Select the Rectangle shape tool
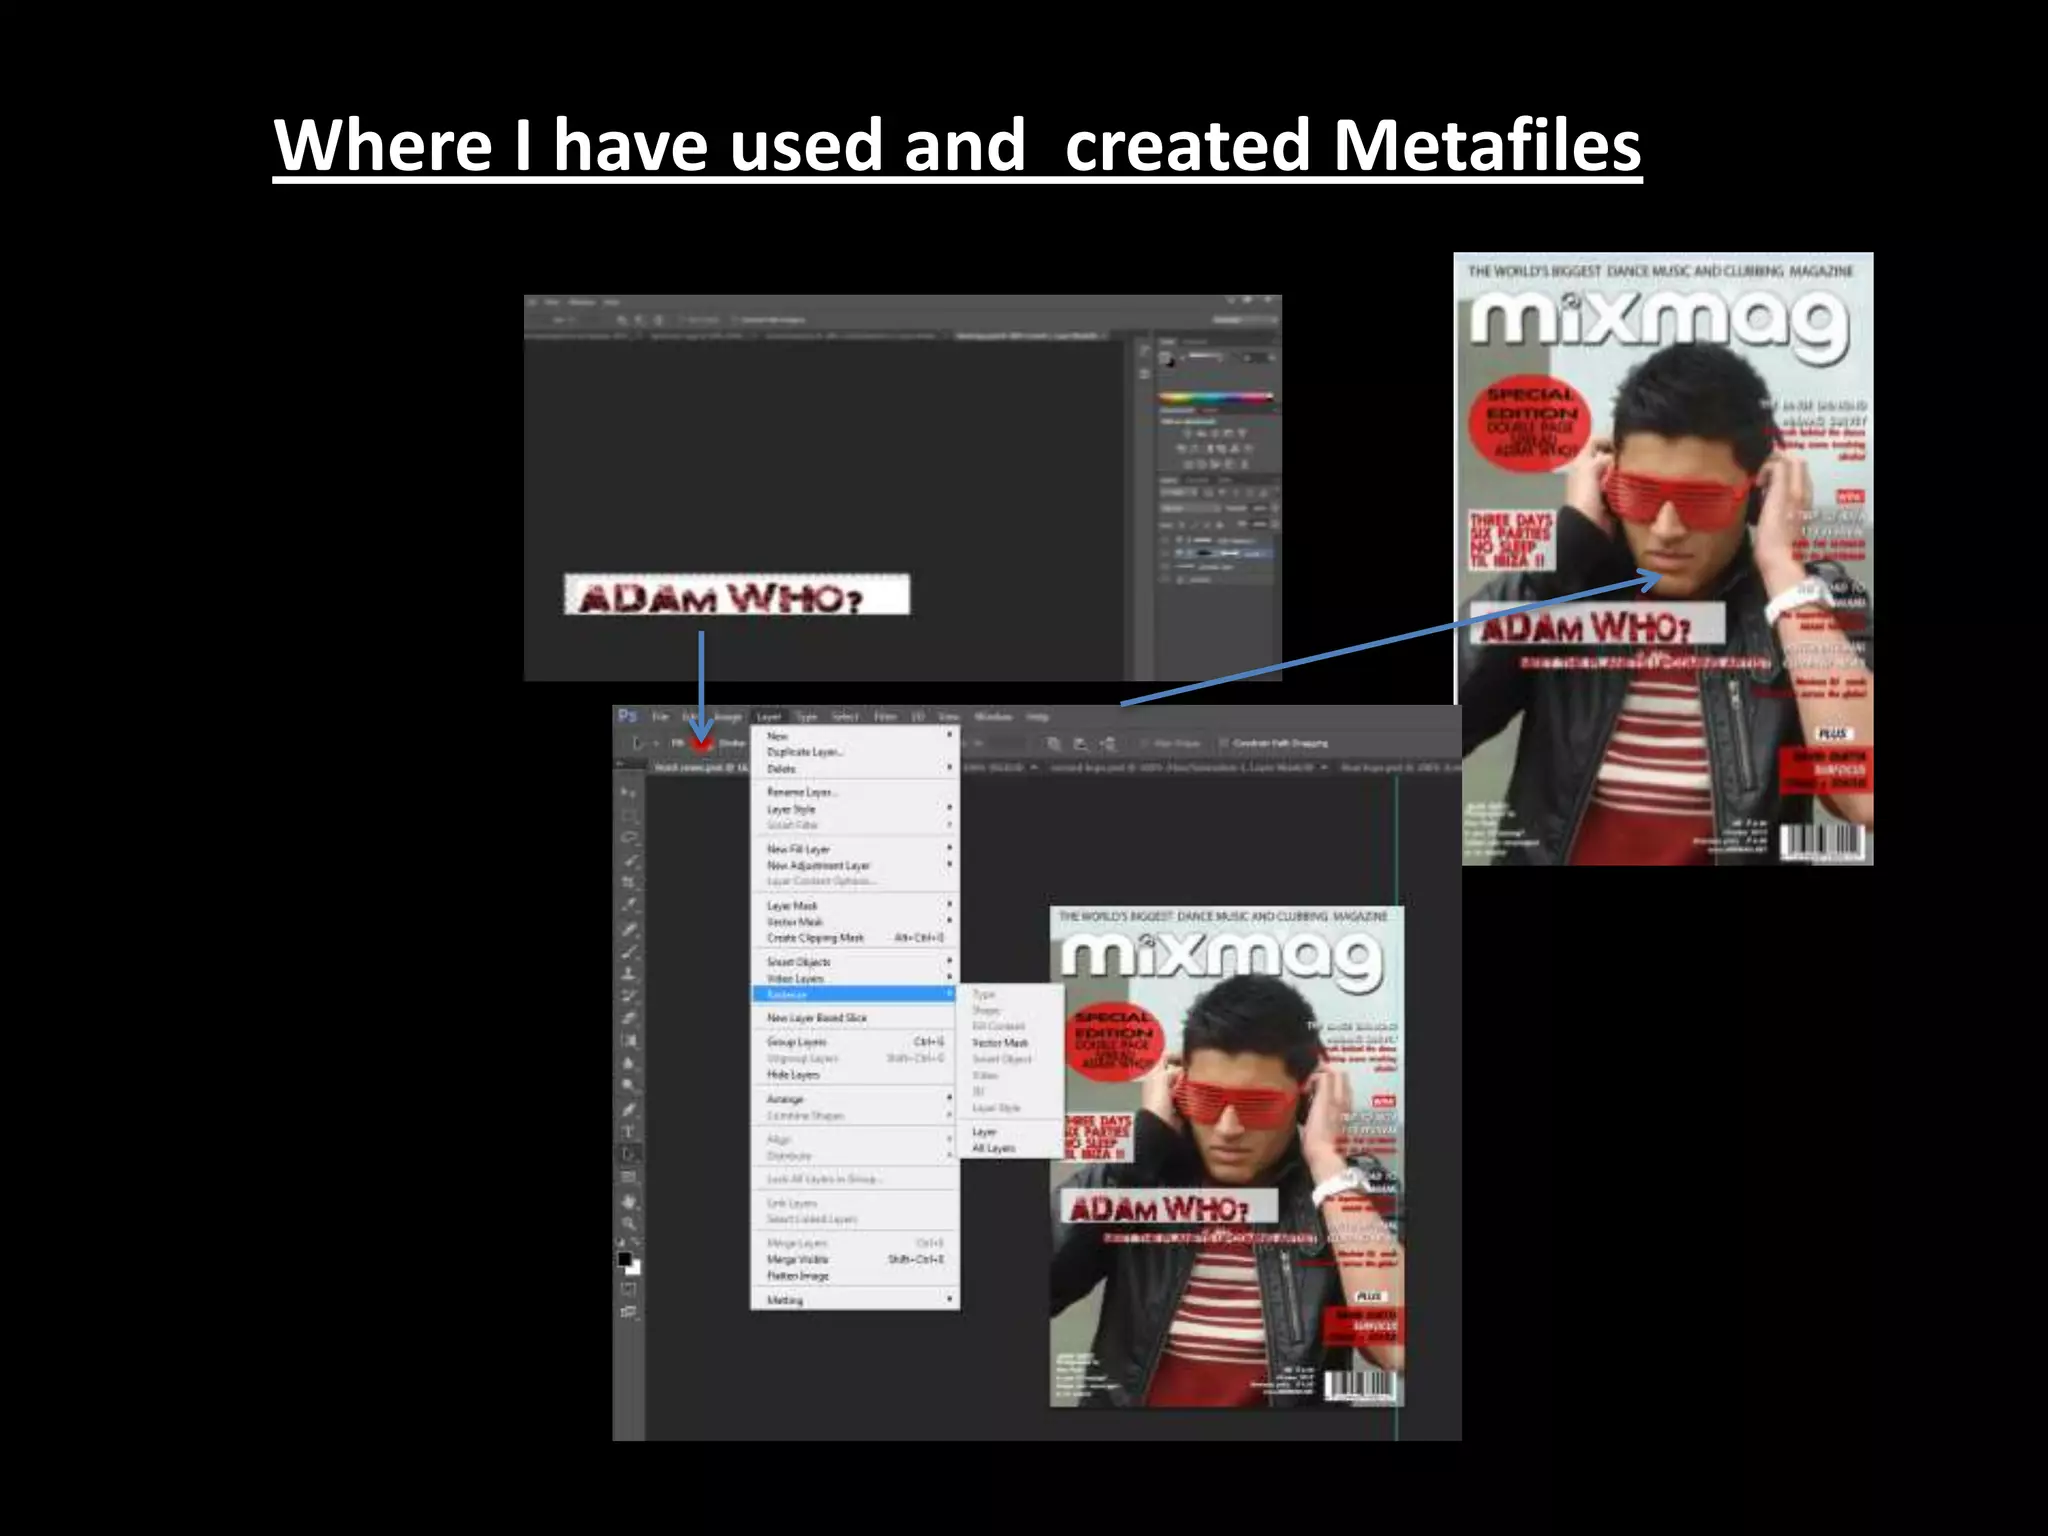The width and height of the screenshot is (2048, 1536). pyautogui.click(x=628, y=1177)
